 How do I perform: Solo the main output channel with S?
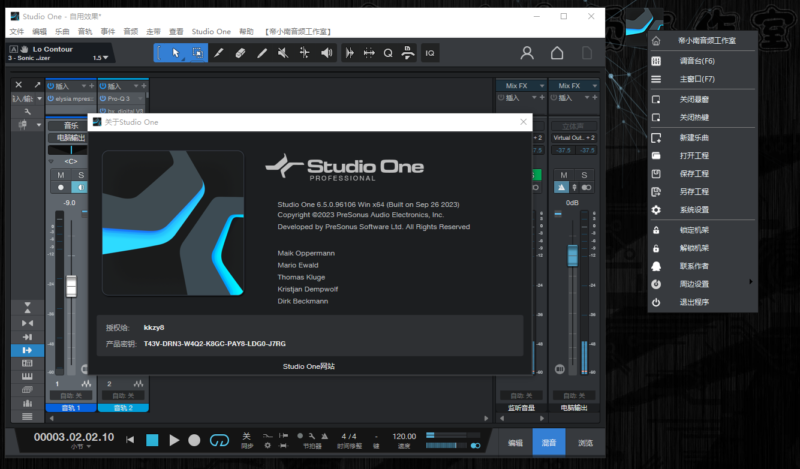tap(585, 175)
